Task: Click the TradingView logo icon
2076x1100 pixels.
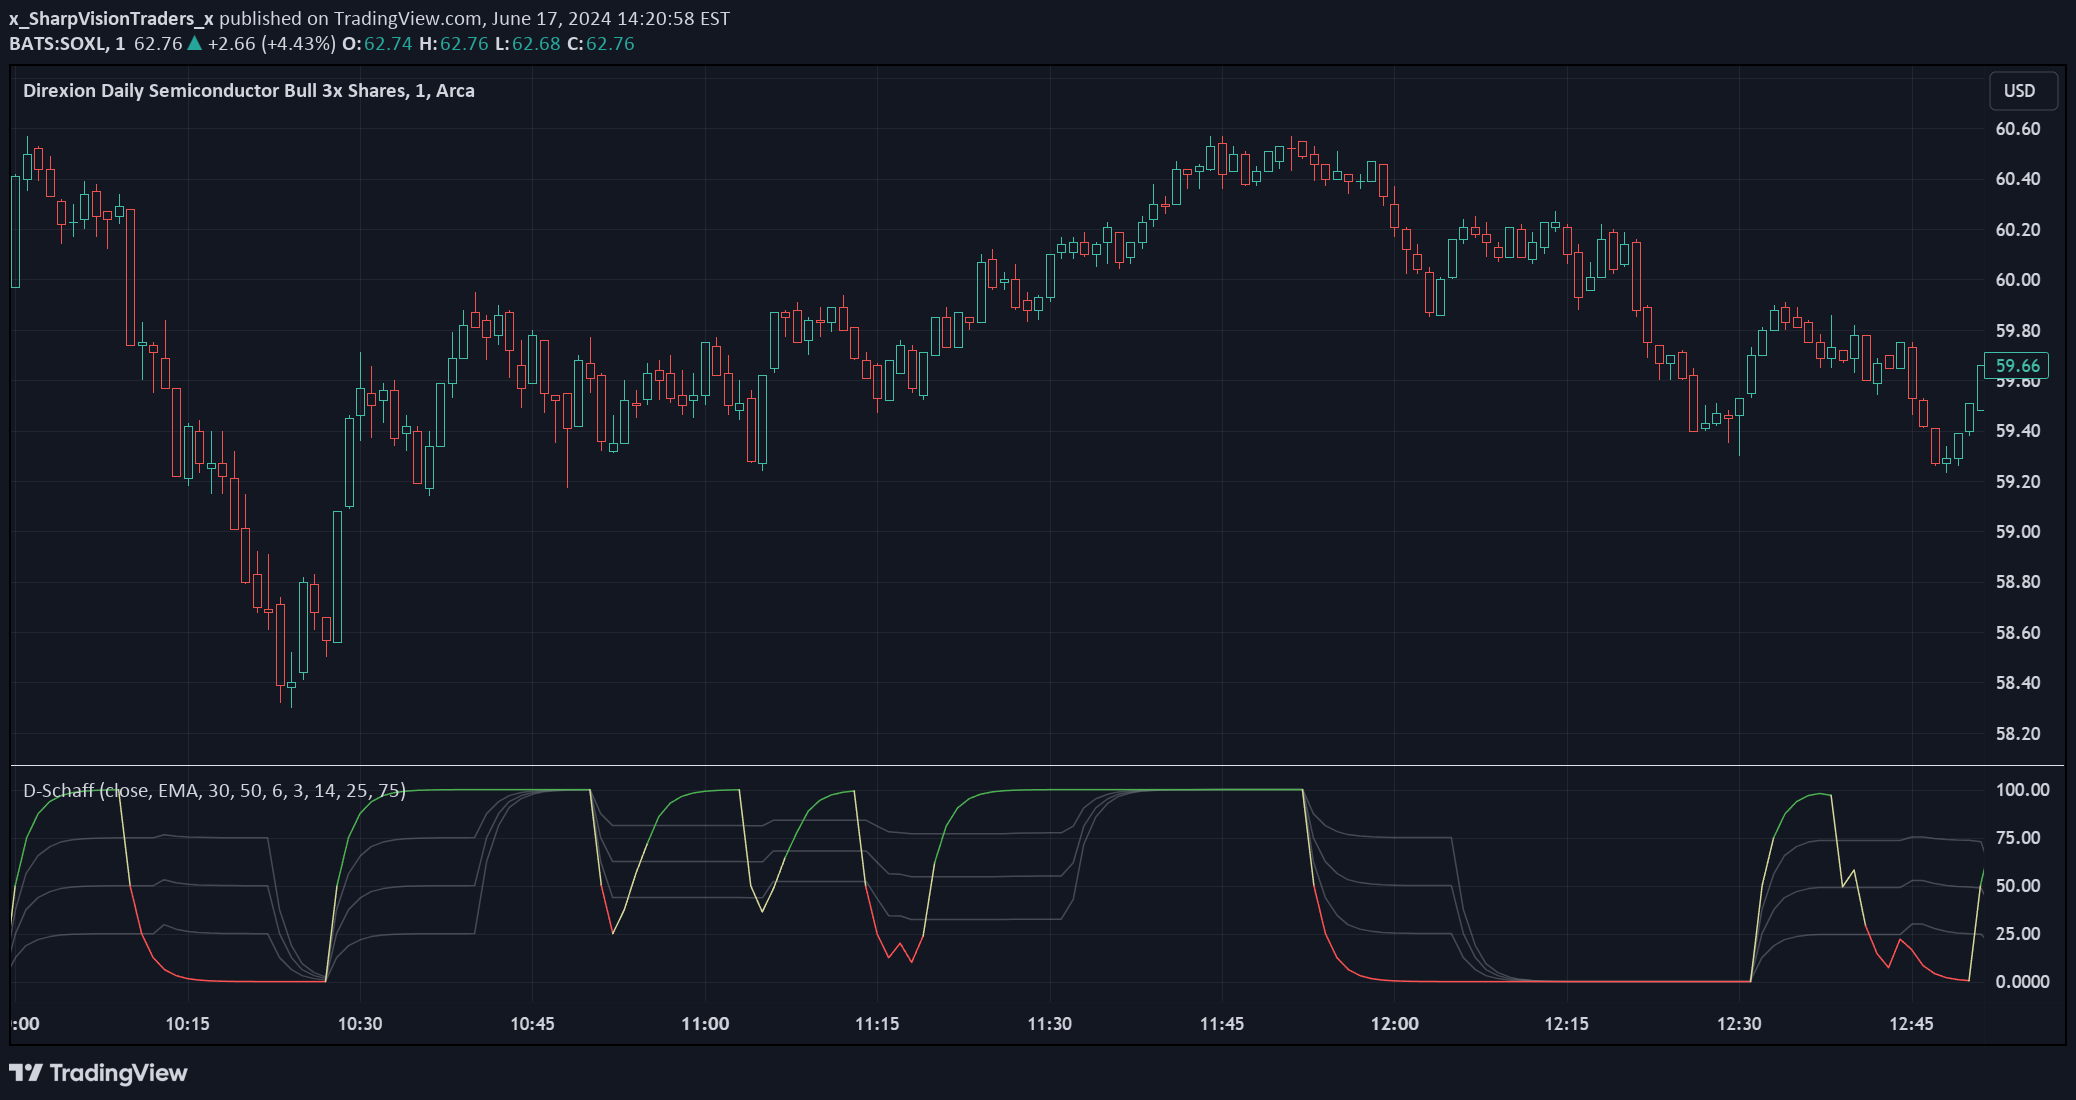Action: tap(26, 1073)
